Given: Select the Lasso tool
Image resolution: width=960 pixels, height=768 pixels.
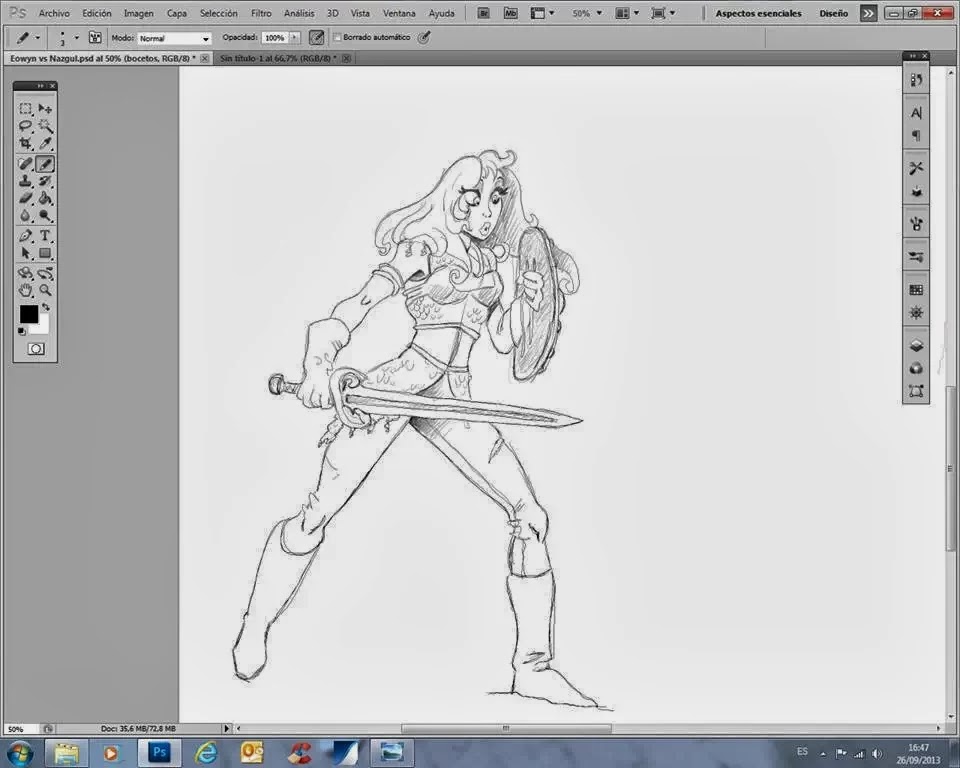Looking at the screenshot, I should tap(25, 126).
